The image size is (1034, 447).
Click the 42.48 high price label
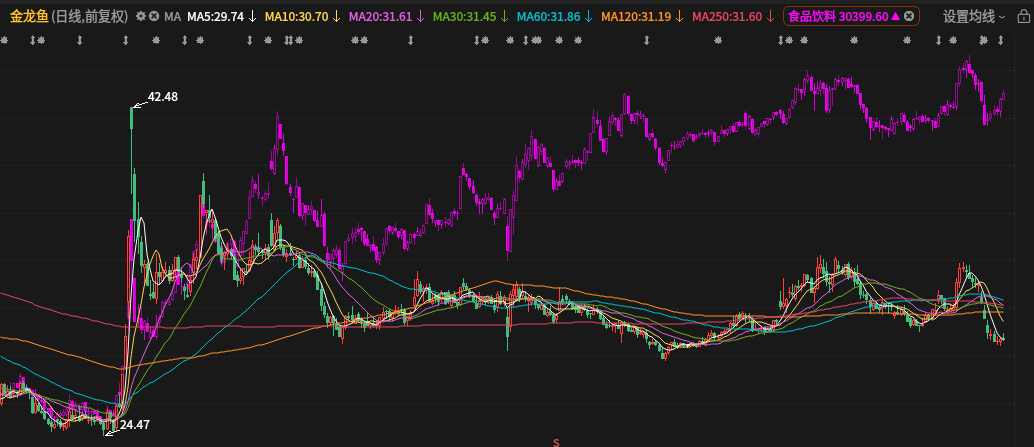pyautogui.click(x=162, y=97)
